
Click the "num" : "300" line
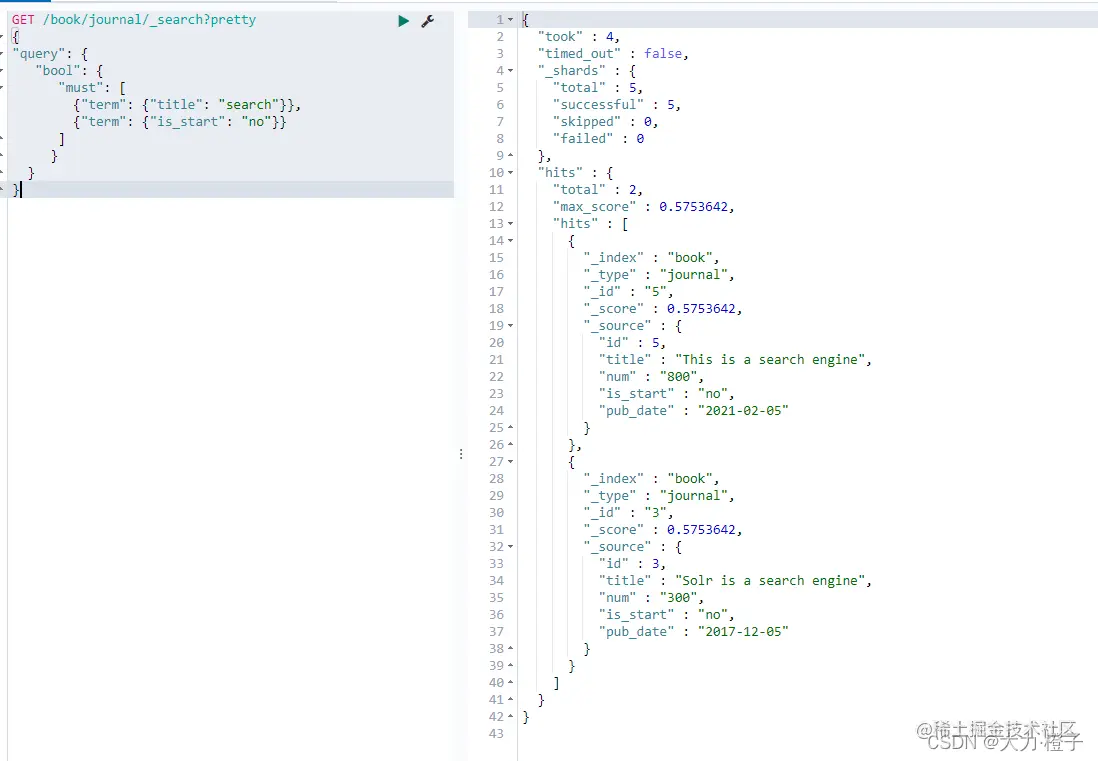coord(651,598)
